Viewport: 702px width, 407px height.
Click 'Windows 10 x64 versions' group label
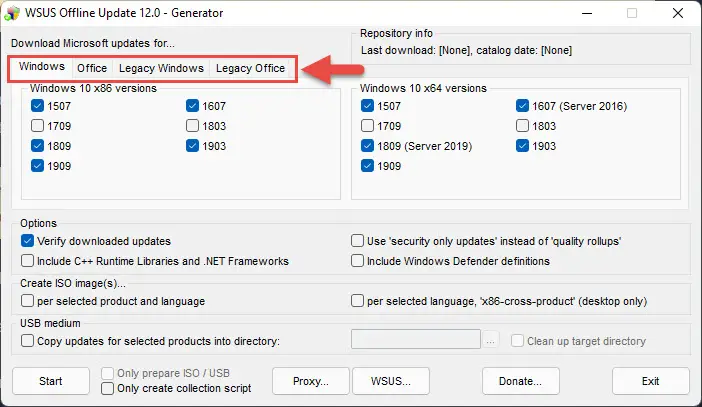click(423, 88)
